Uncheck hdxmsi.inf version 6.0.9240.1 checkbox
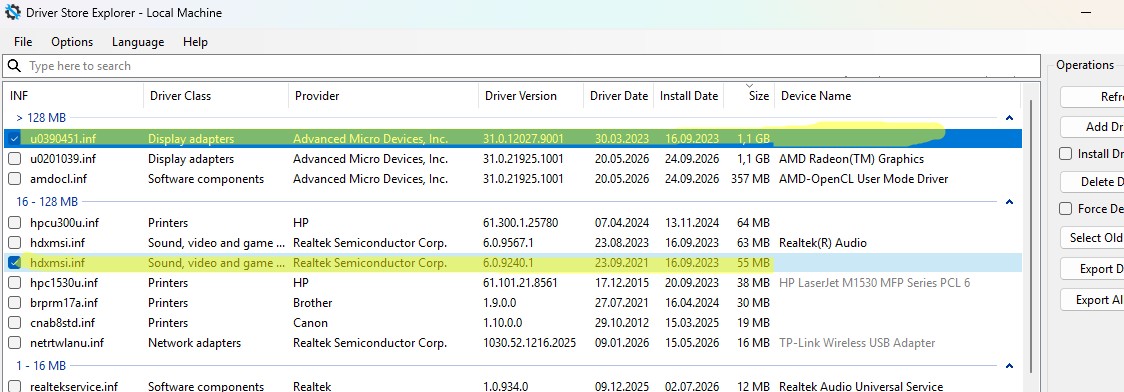The width and height of the screenshot is (1124, 392). 14,262
